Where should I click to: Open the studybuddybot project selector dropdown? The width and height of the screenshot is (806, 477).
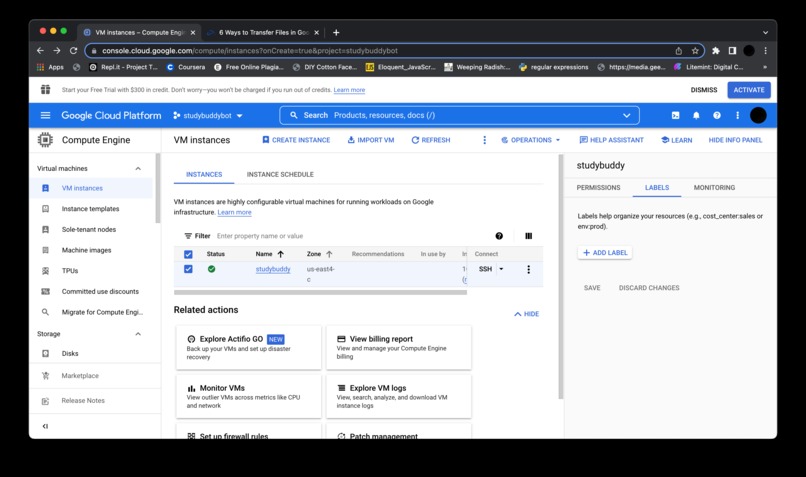pos(208,116)
